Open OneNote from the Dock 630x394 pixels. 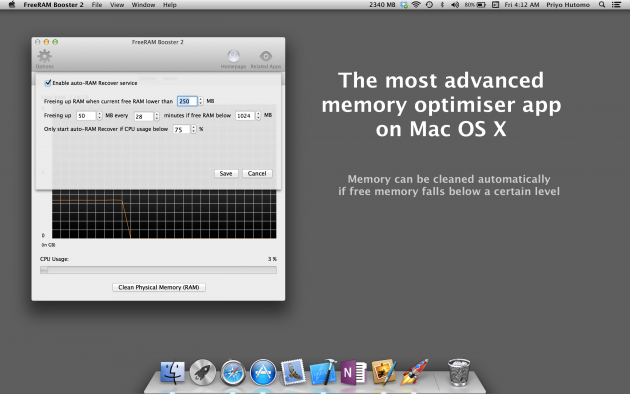353,372
